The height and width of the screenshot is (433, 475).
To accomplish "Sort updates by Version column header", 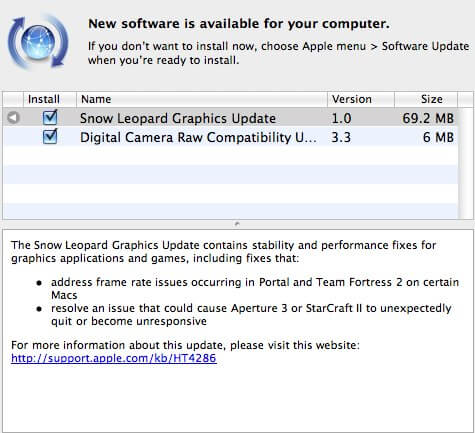I will pyautogui.click(x=361, y=99).
